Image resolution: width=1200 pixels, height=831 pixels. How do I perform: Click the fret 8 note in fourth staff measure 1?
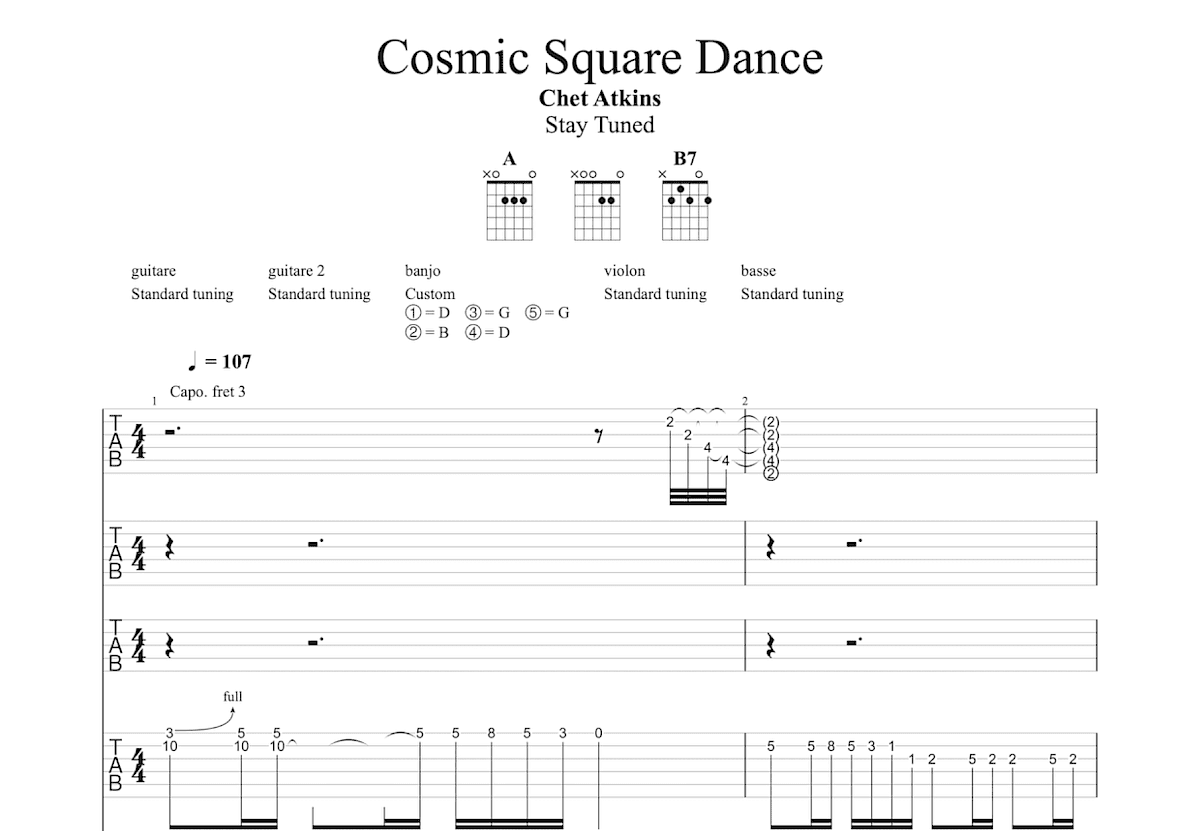[491, 733]
